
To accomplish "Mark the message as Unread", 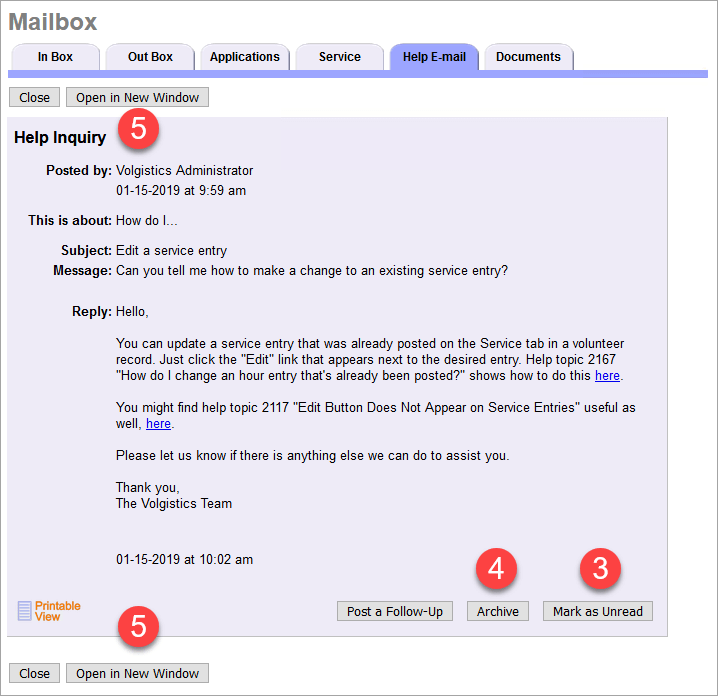I will pyautogui.click(x=598, y=611).
